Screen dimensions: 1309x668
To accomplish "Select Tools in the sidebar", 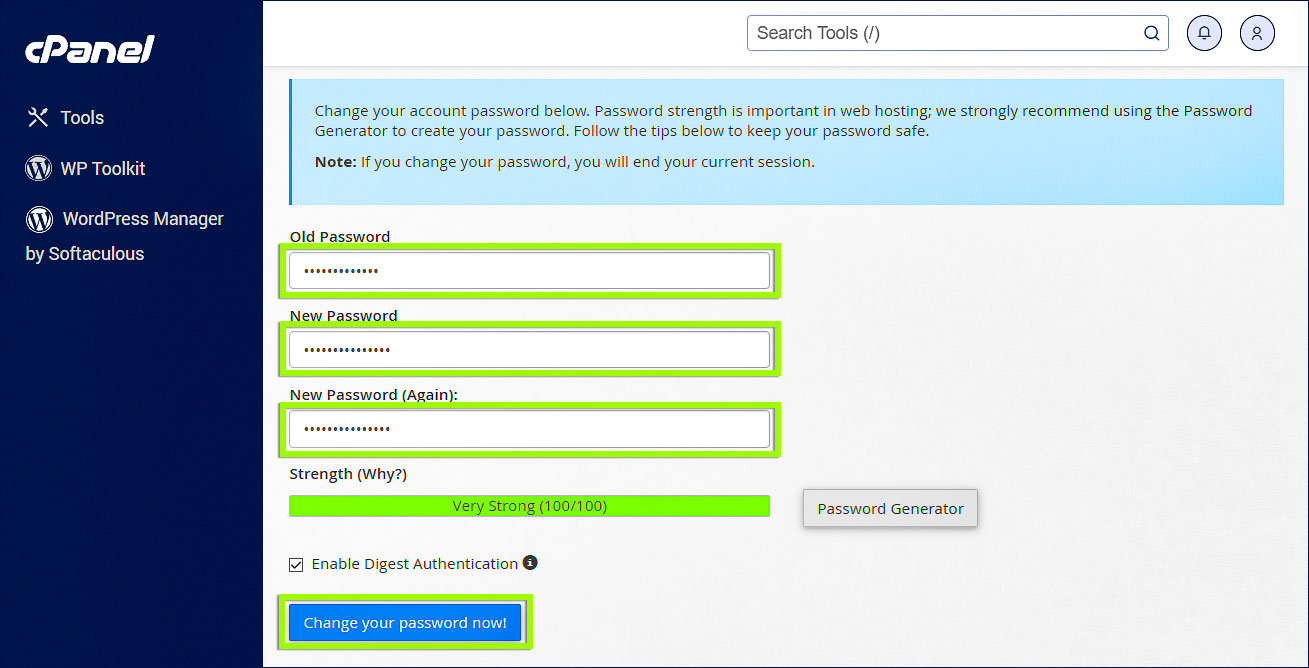I will pyautogui.click(x=82, y=118).
